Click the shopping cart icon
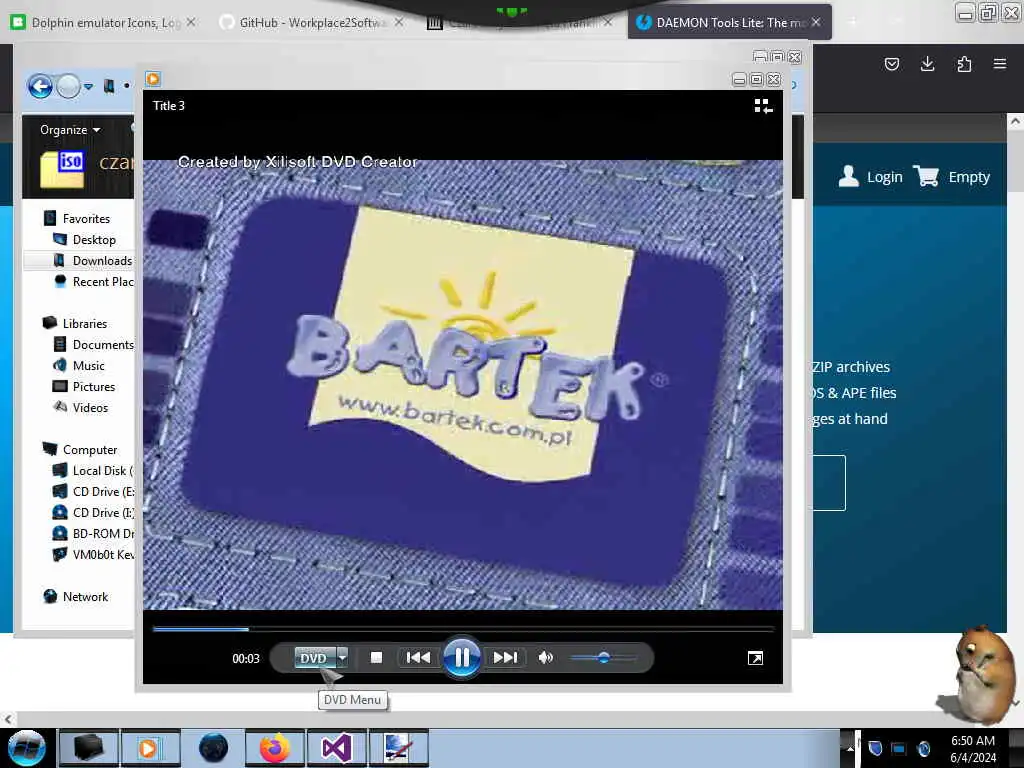Viewport: 1024px width, 768px height. click(926, 176)
